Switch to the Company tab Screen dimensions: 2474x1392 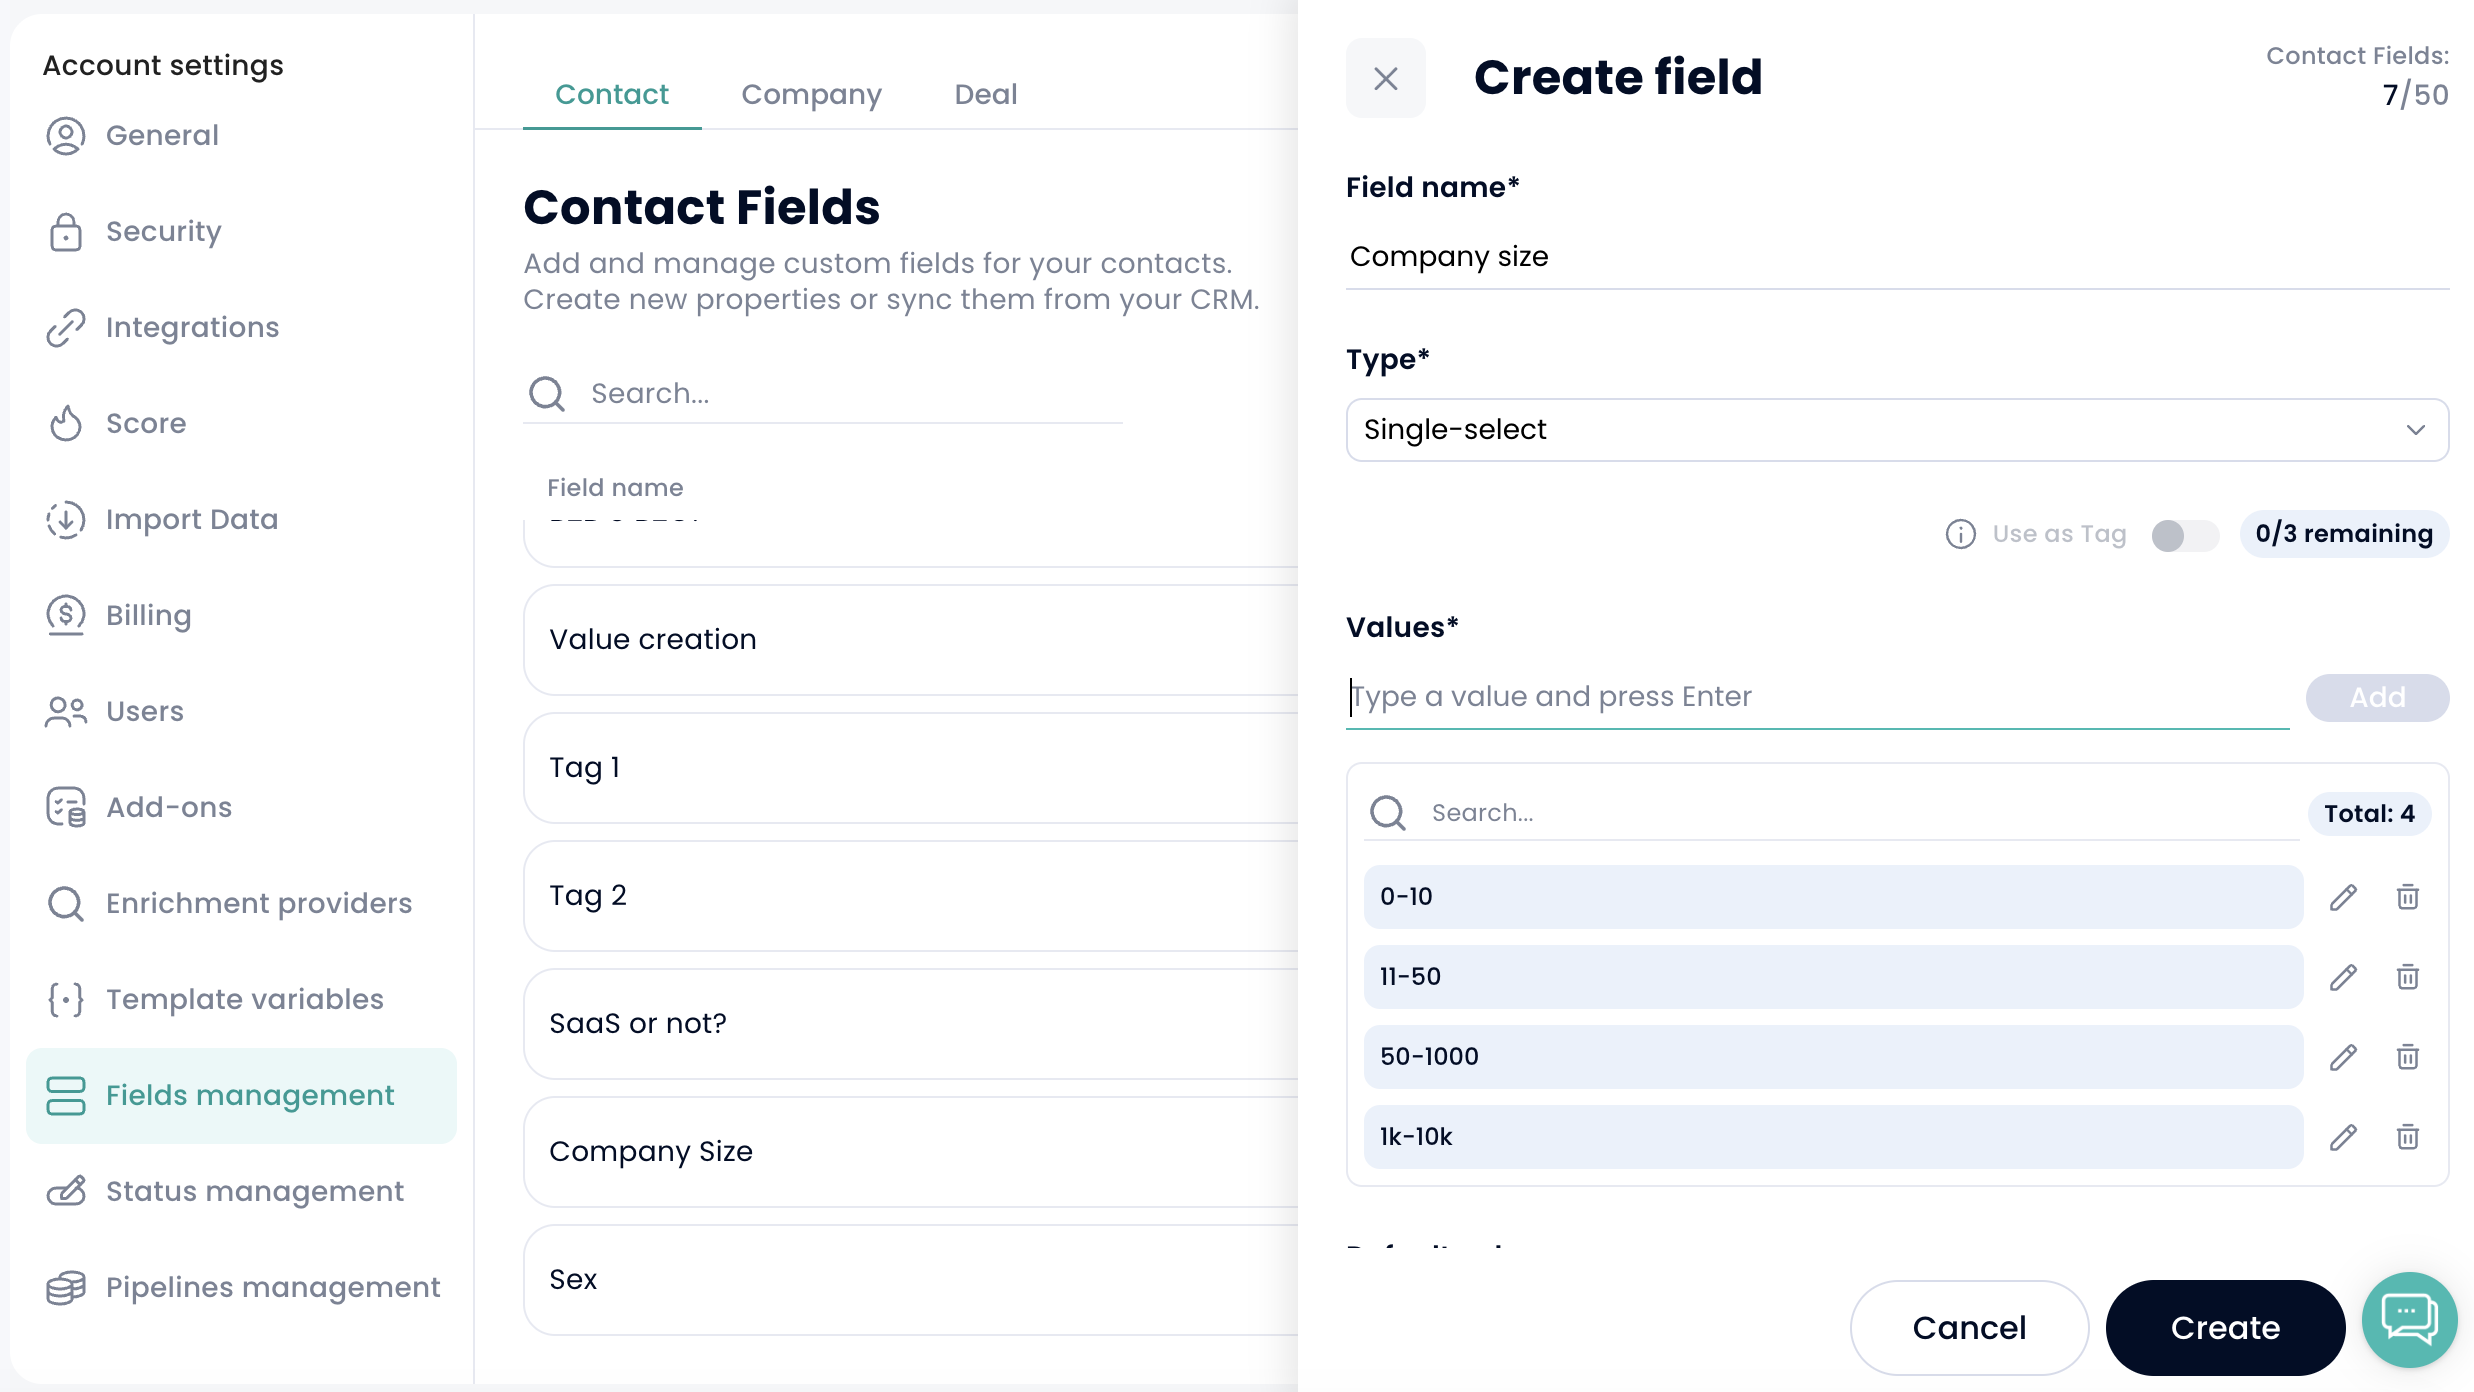pyautogui.click(x=811, y=94)
